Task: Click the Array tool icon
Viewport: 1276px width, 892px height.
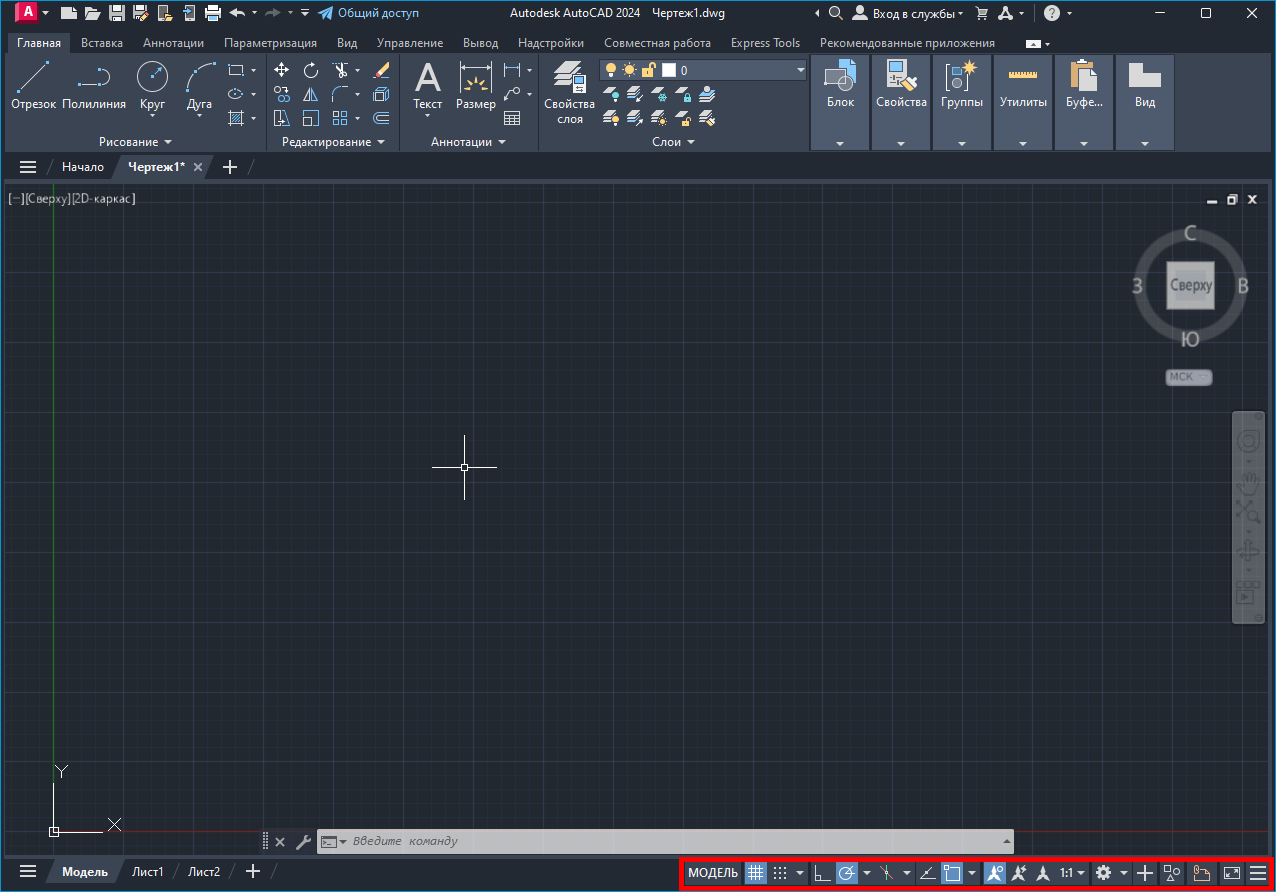Action: click(340, 118)
